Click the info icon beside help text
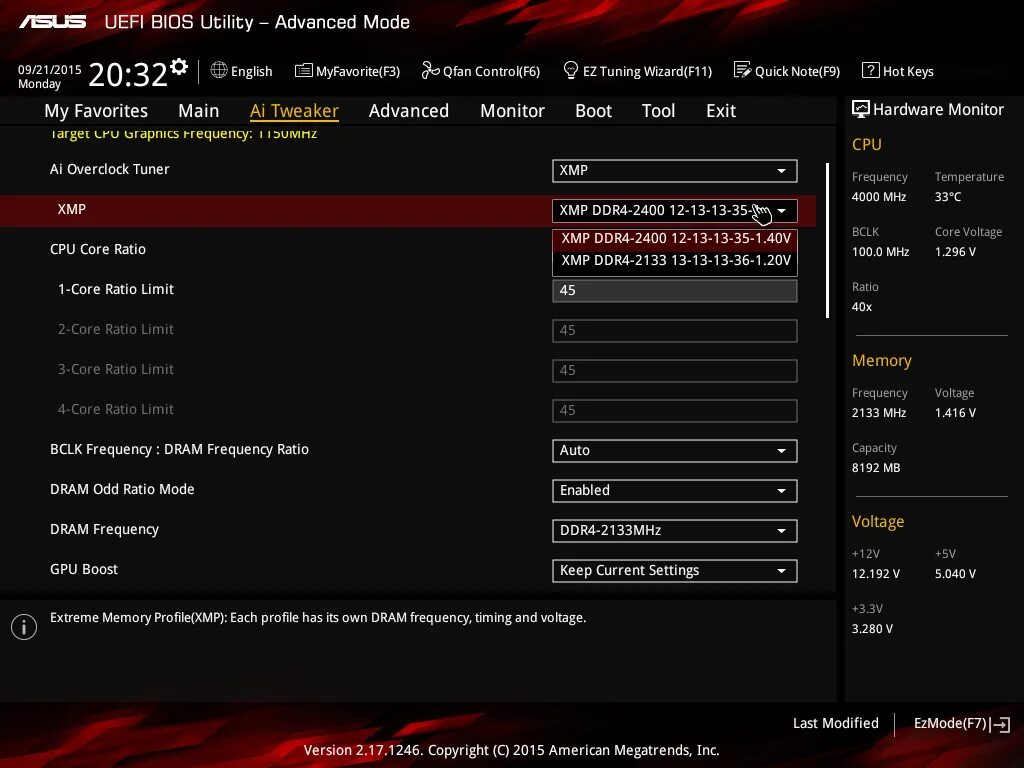The image size is (1024, 768). click(x=24, y=627)
